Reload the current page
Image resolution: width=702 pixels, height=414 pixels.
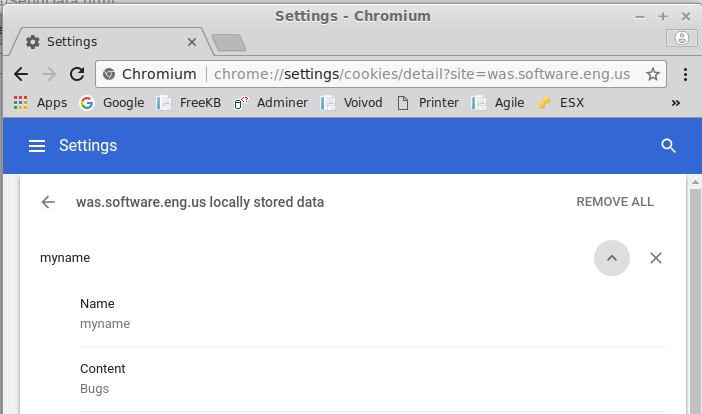(77, 74)
